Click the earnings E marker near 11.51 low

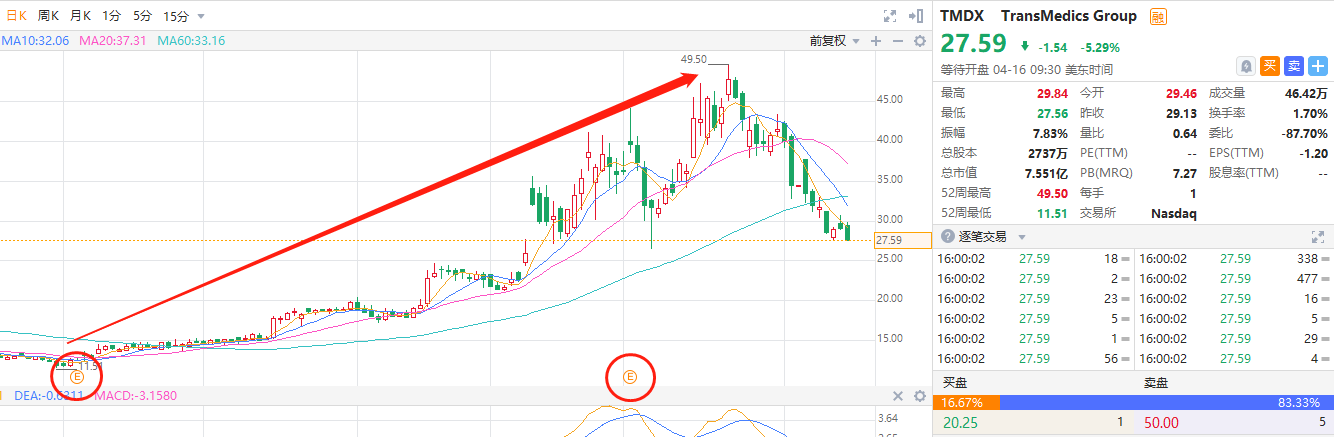(76, 377)
